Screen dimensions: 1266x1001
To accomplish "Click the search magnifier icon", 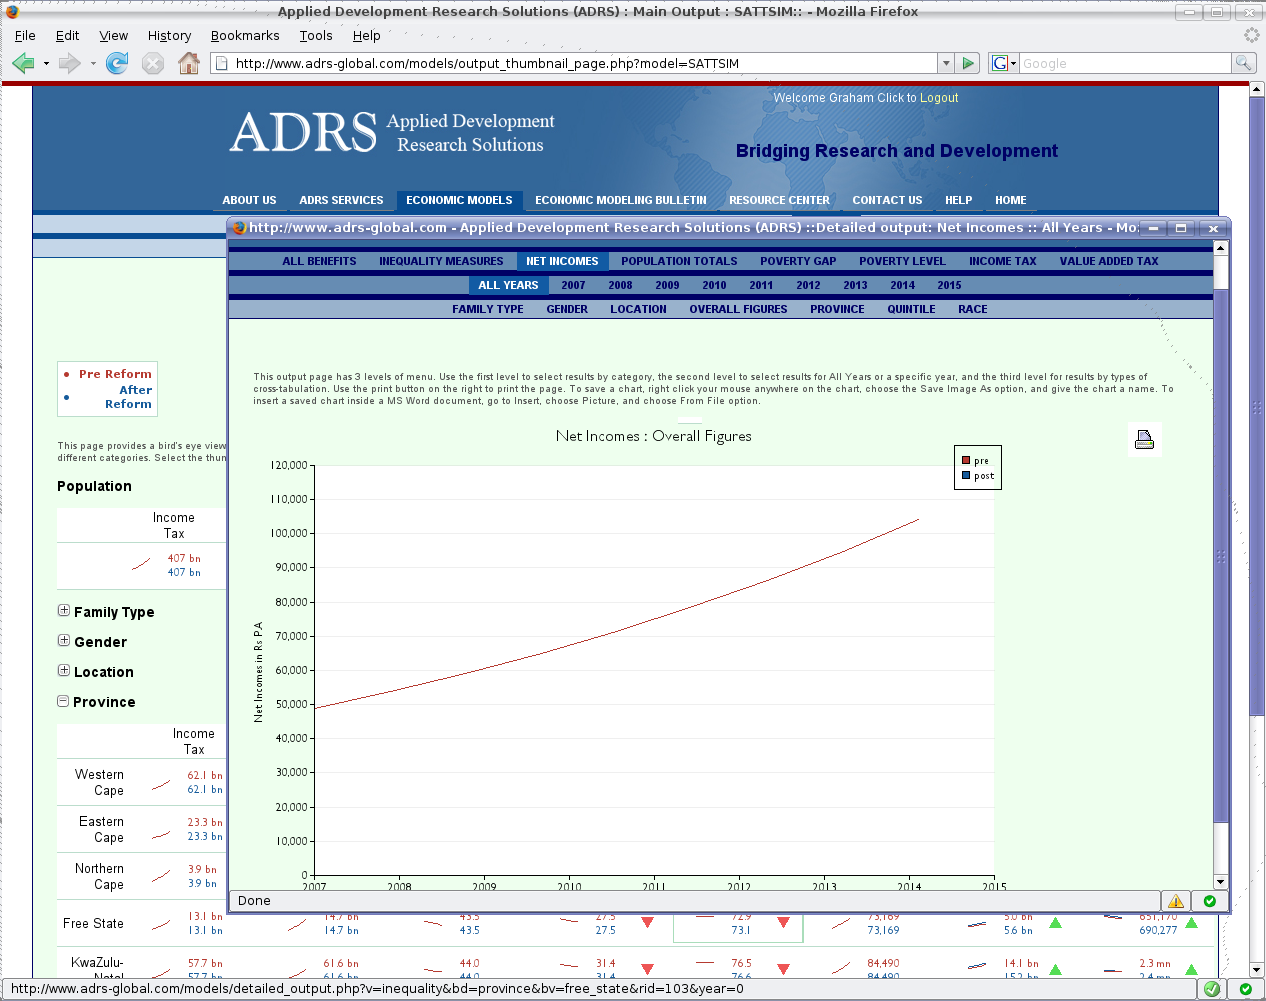I will 1243,63.
